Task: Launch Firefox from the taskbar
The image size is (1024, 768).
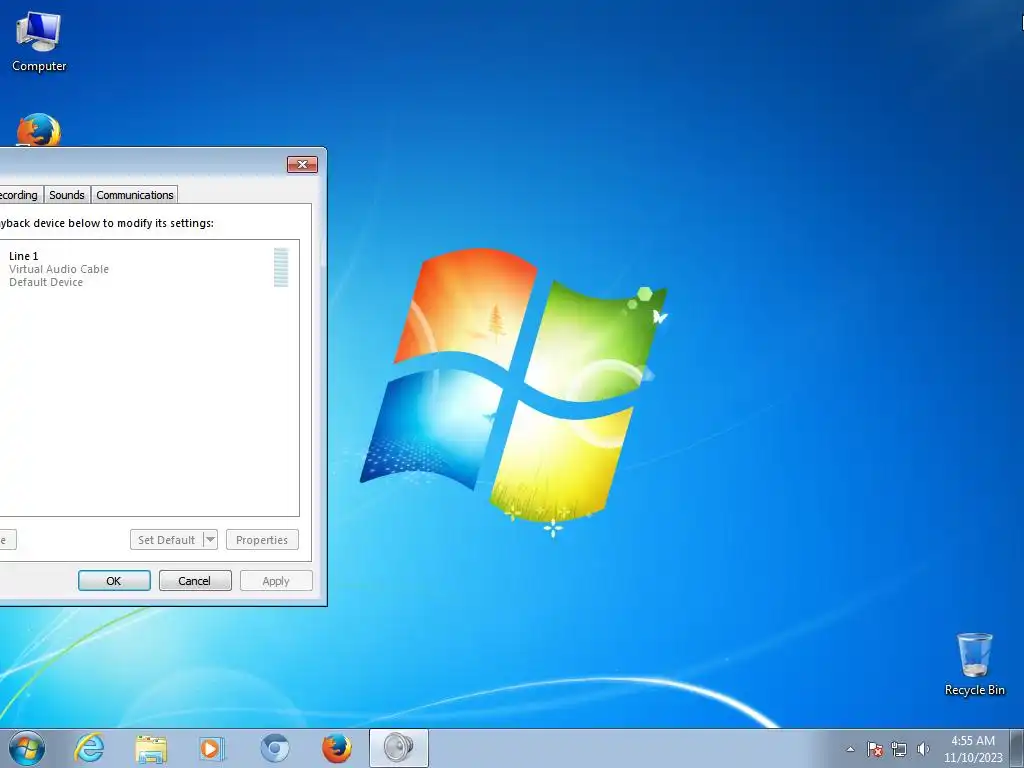Action: [x=336, y=748]
